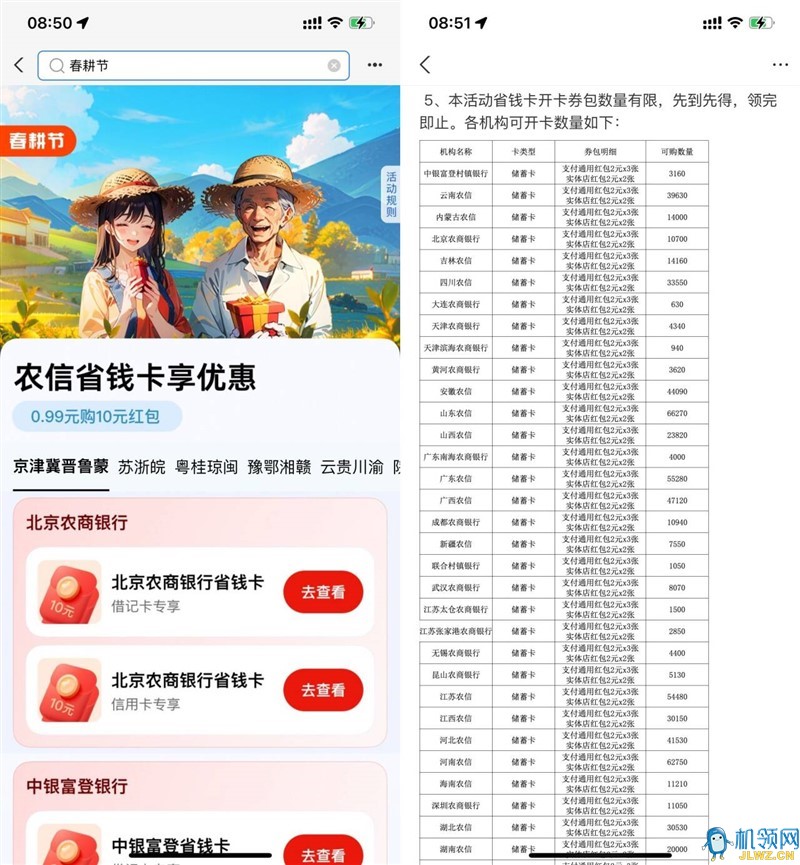The width and height of the screenshot is (800, 865).
Task: Select the quantity cell 44090 for 安徽农信
Action: (x=677, y=392)
